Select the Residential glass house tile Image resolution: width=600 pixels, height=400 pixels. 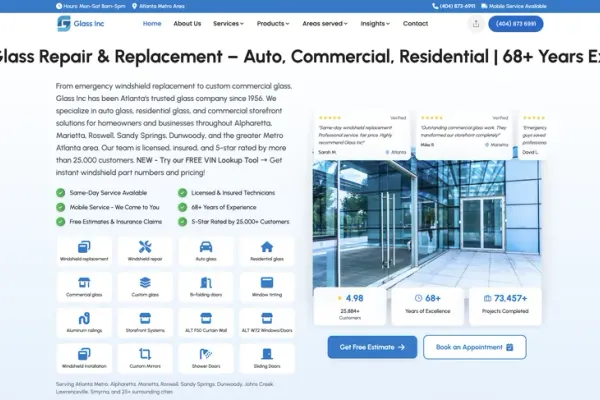267,251
